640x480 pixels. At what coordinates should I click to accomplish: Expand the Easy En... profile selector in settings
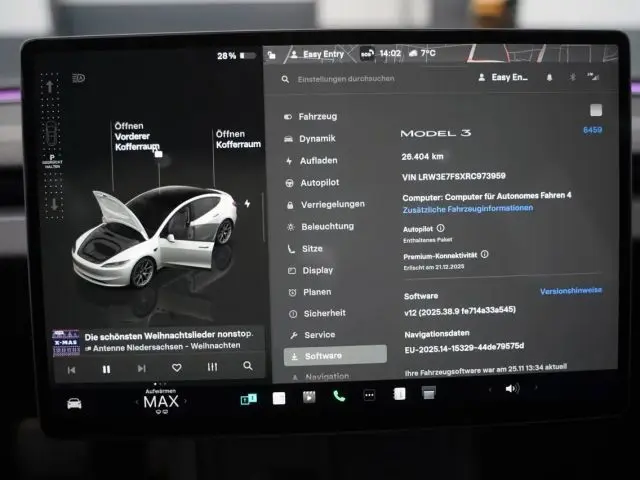tap(508, 77)
